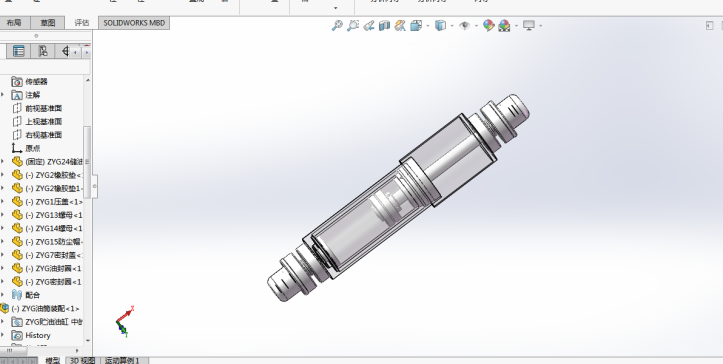Click the panel toggle icon at top right

coord(710,26)
